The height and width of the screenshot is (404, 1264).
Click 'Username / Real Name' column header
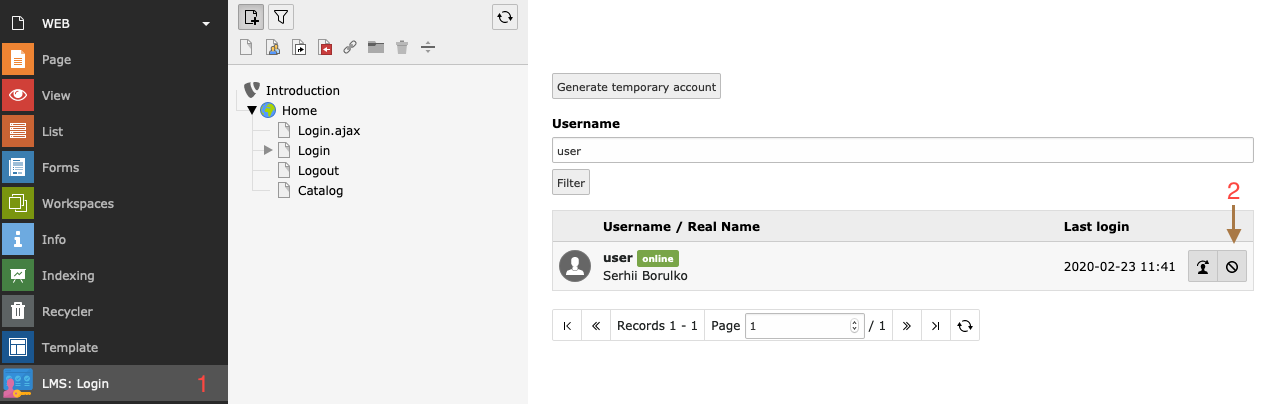click(681, 227)
